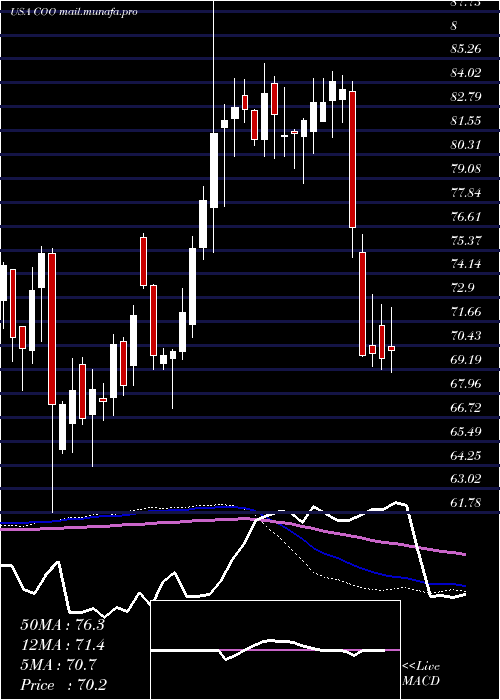
Task: Click the 74.14 price axis label
Action: coord(466,264)
